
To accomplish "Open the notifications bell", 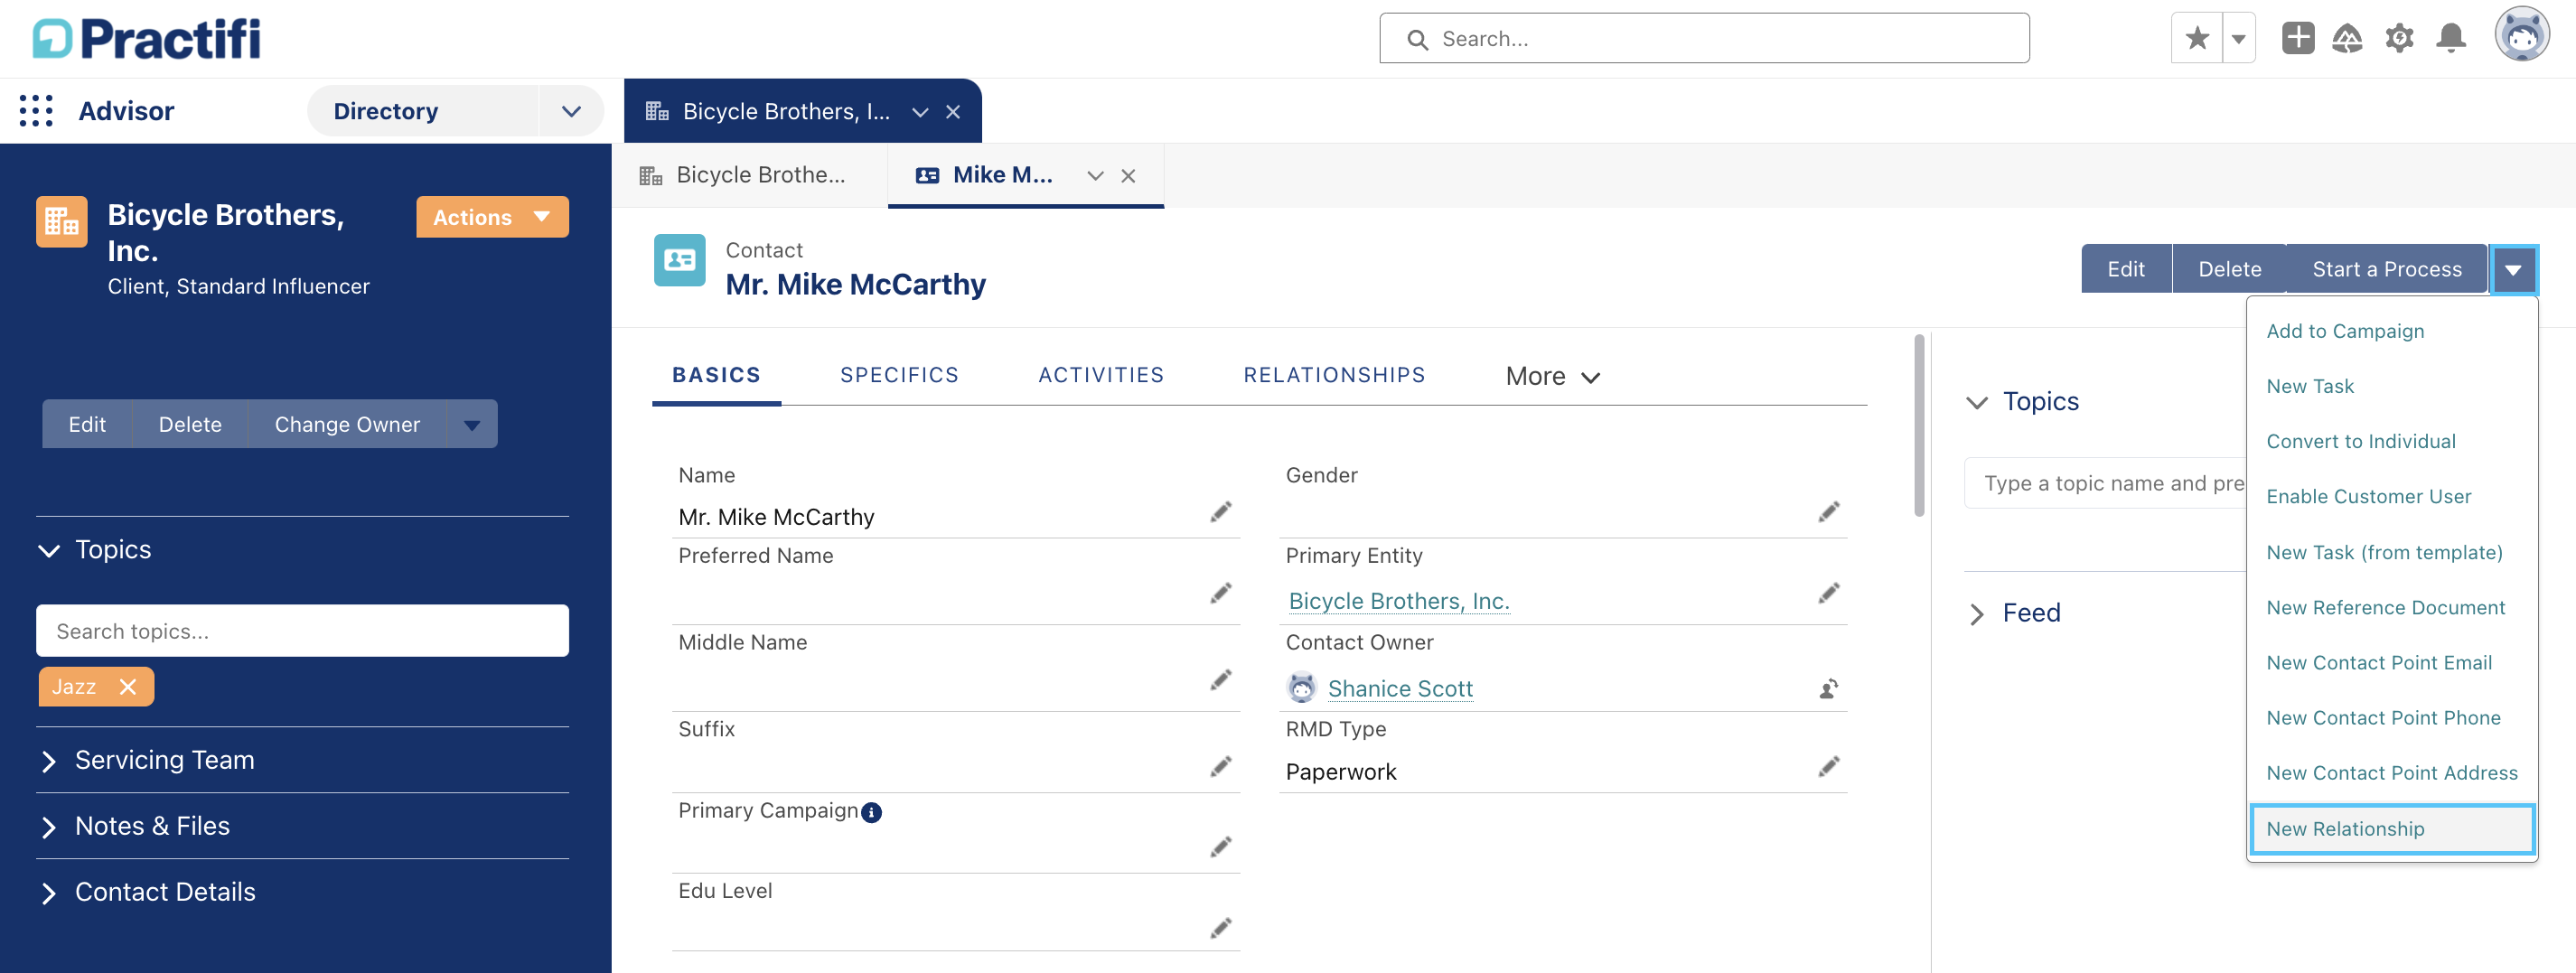I will pos(2450,39).
